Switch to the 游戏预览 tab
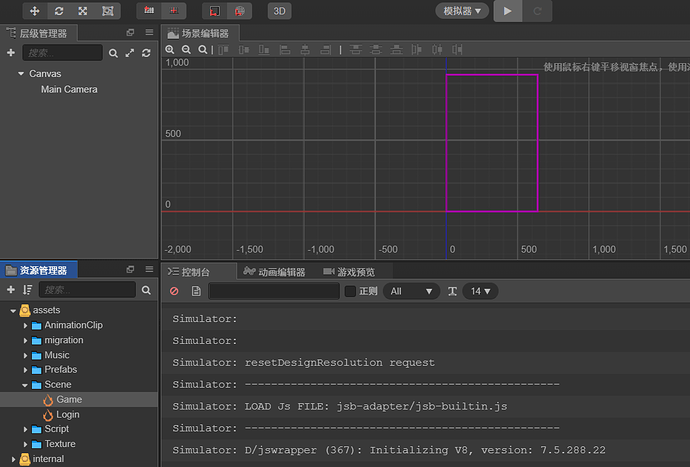Viewport: 690px width, 467px height. click(349, 272)
